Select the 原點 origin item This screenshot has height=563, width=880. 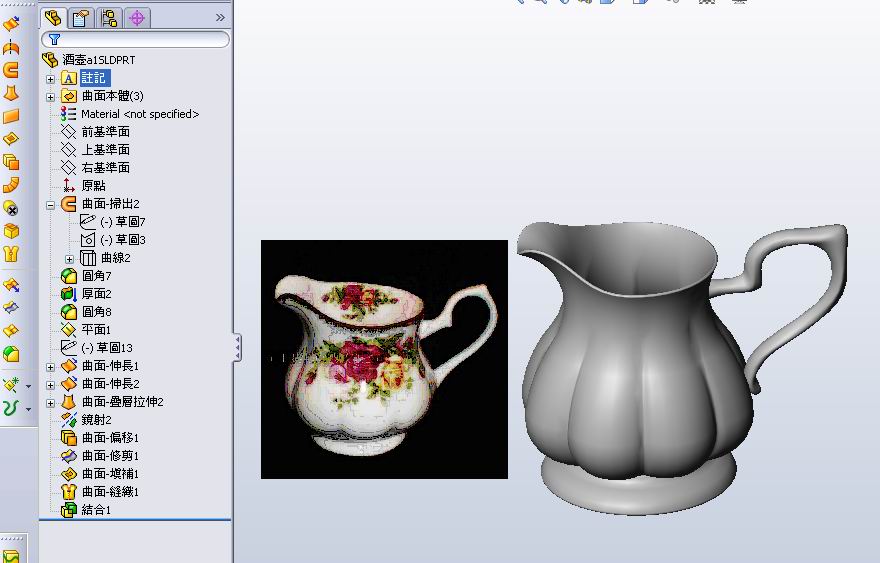click(x=93, y=186)
